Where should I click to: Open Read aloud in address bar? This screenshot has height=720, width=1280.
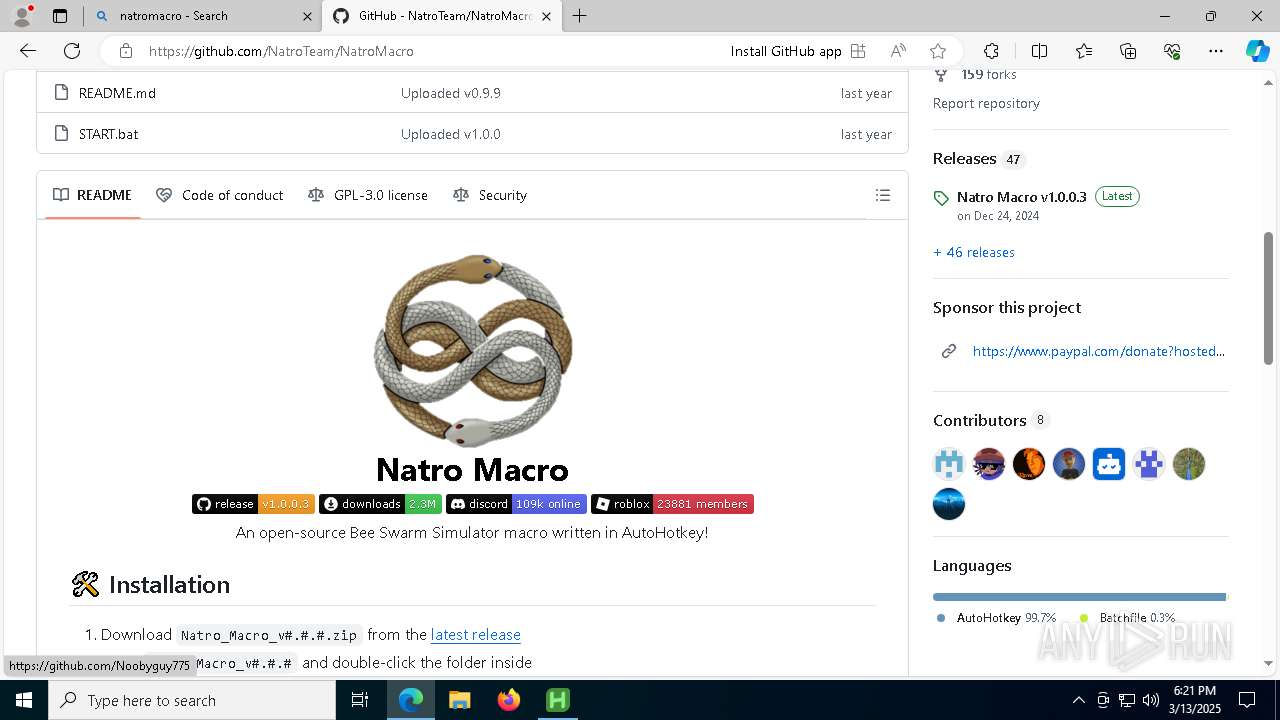897,51
